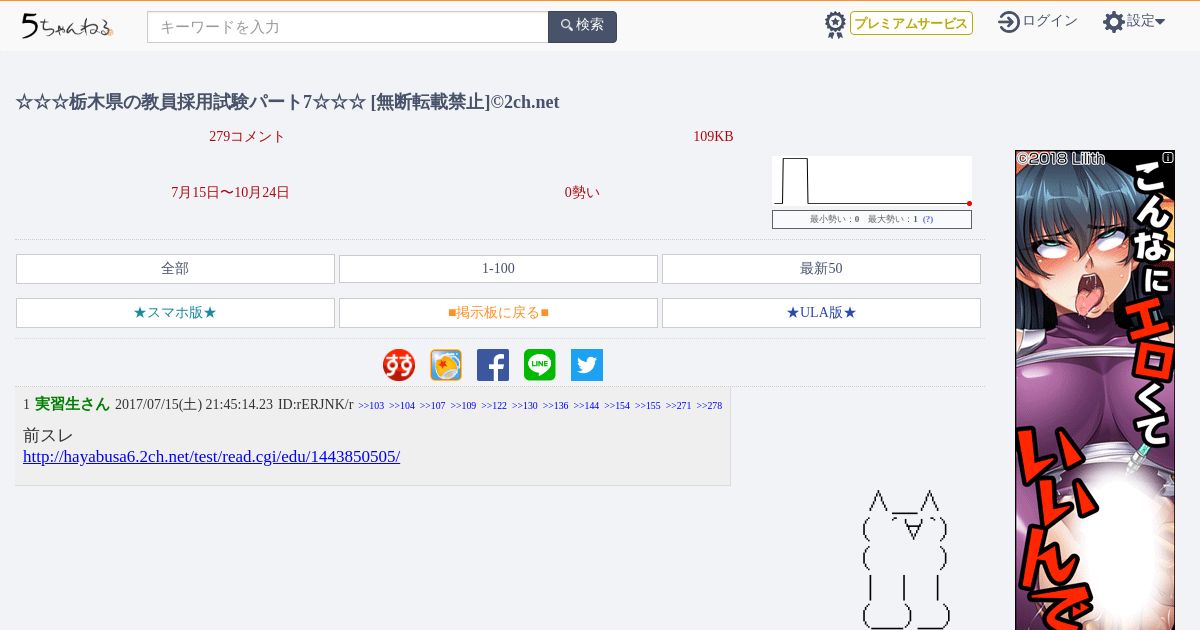This screenshot has width=1200, height=630.
Task: Select the 全部 view tab
Action: tap(175, 269)
